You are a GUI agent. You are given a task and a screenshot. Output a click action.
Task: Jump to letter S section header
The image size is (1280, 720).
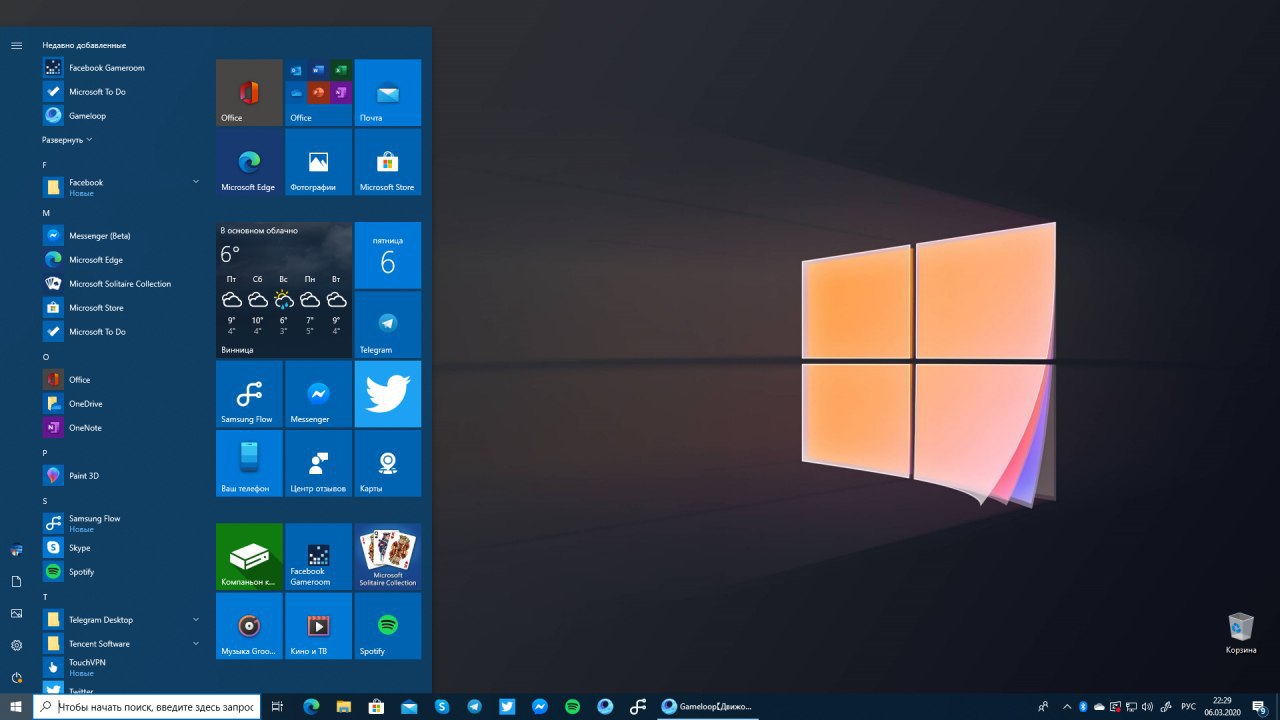click(45, 501)
